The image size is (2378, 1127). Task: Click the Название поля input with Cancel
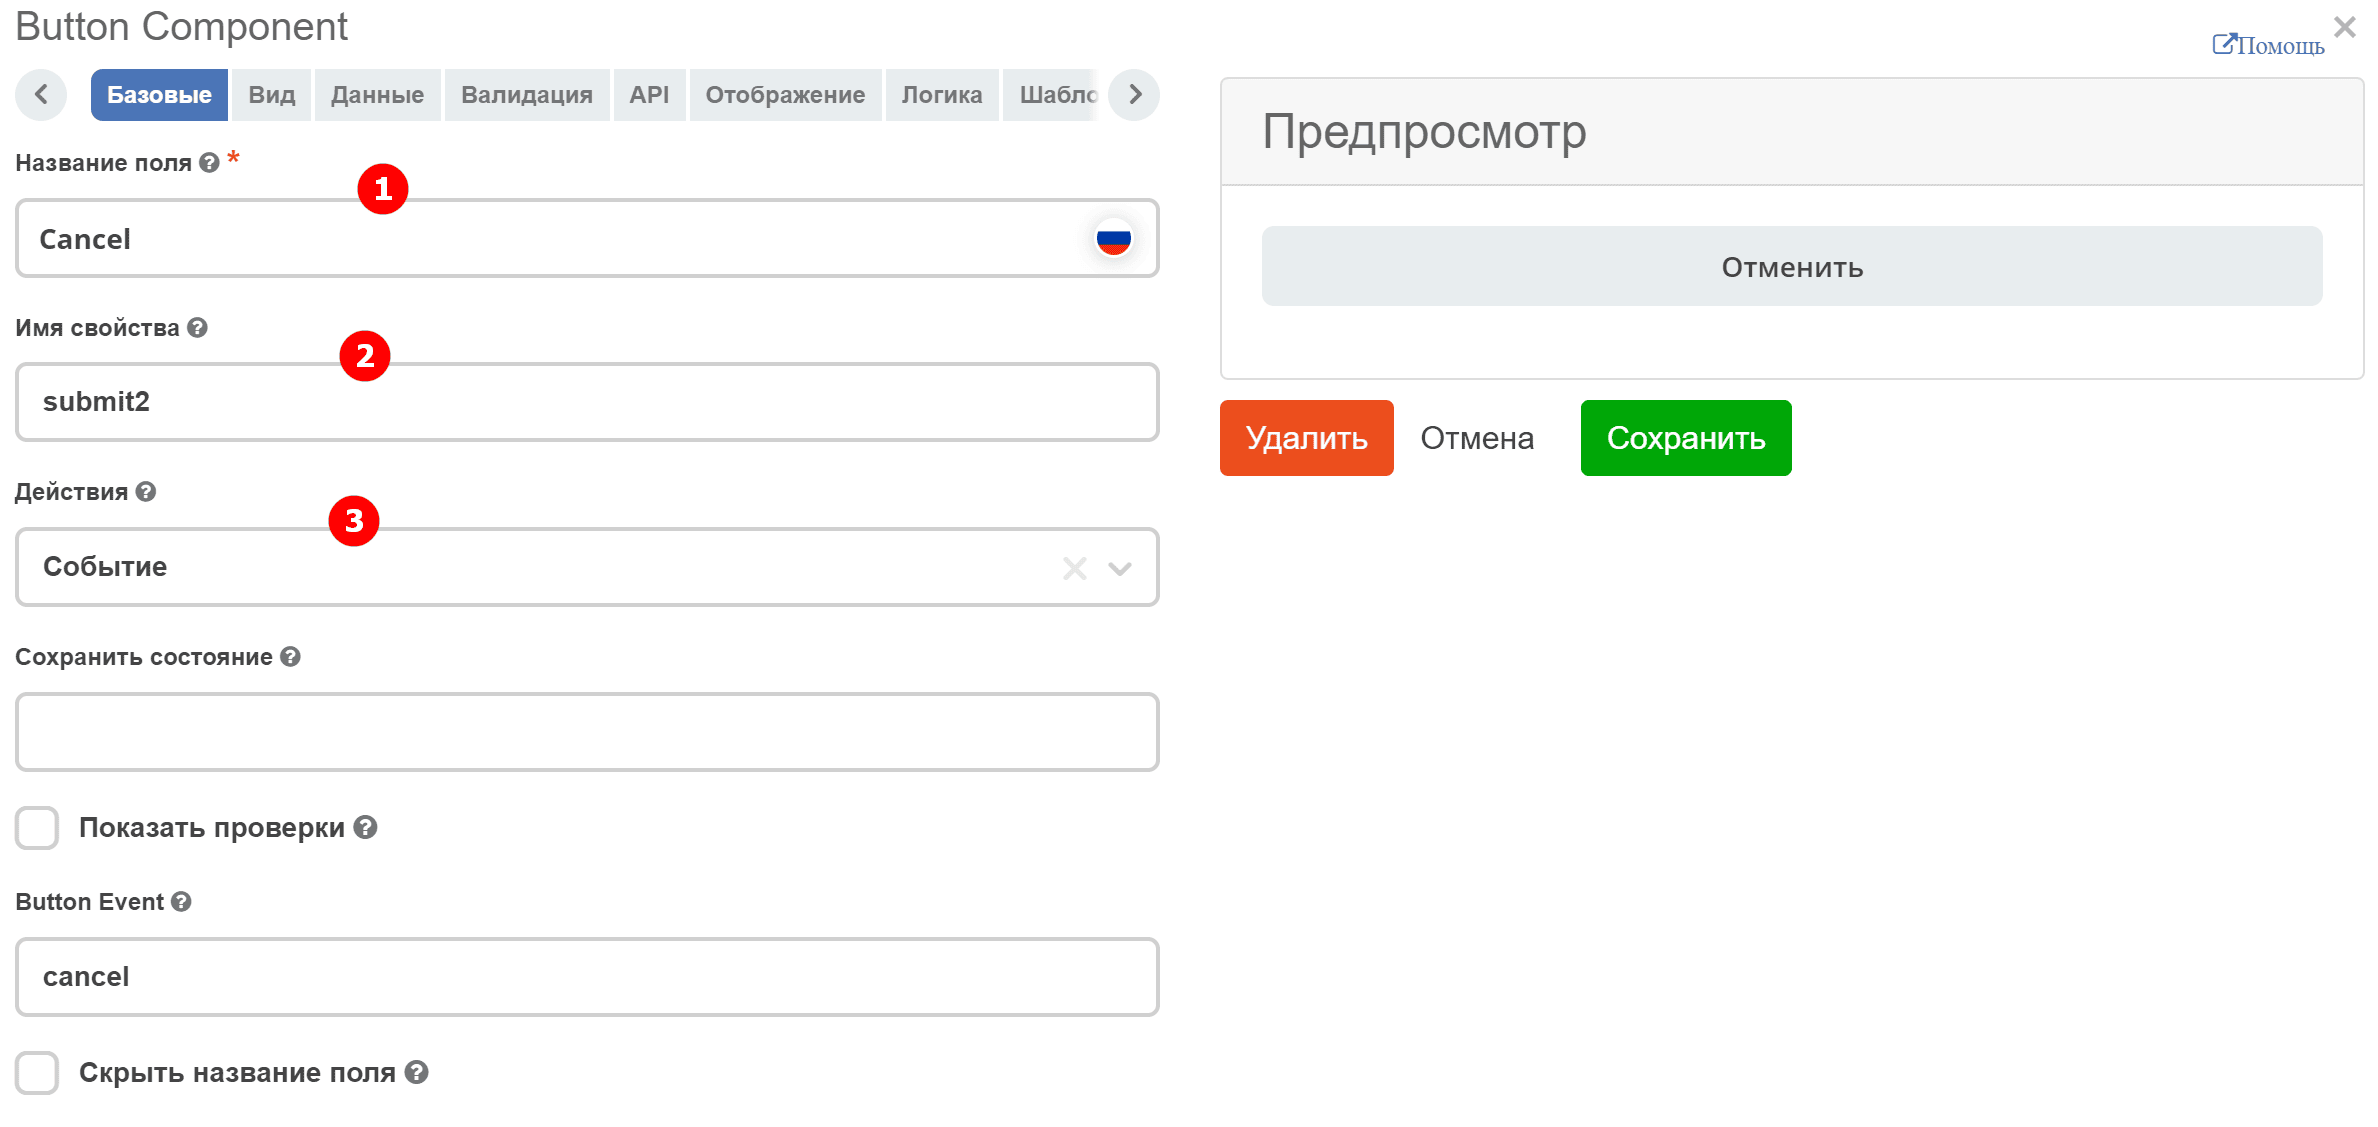coord(587,238)
